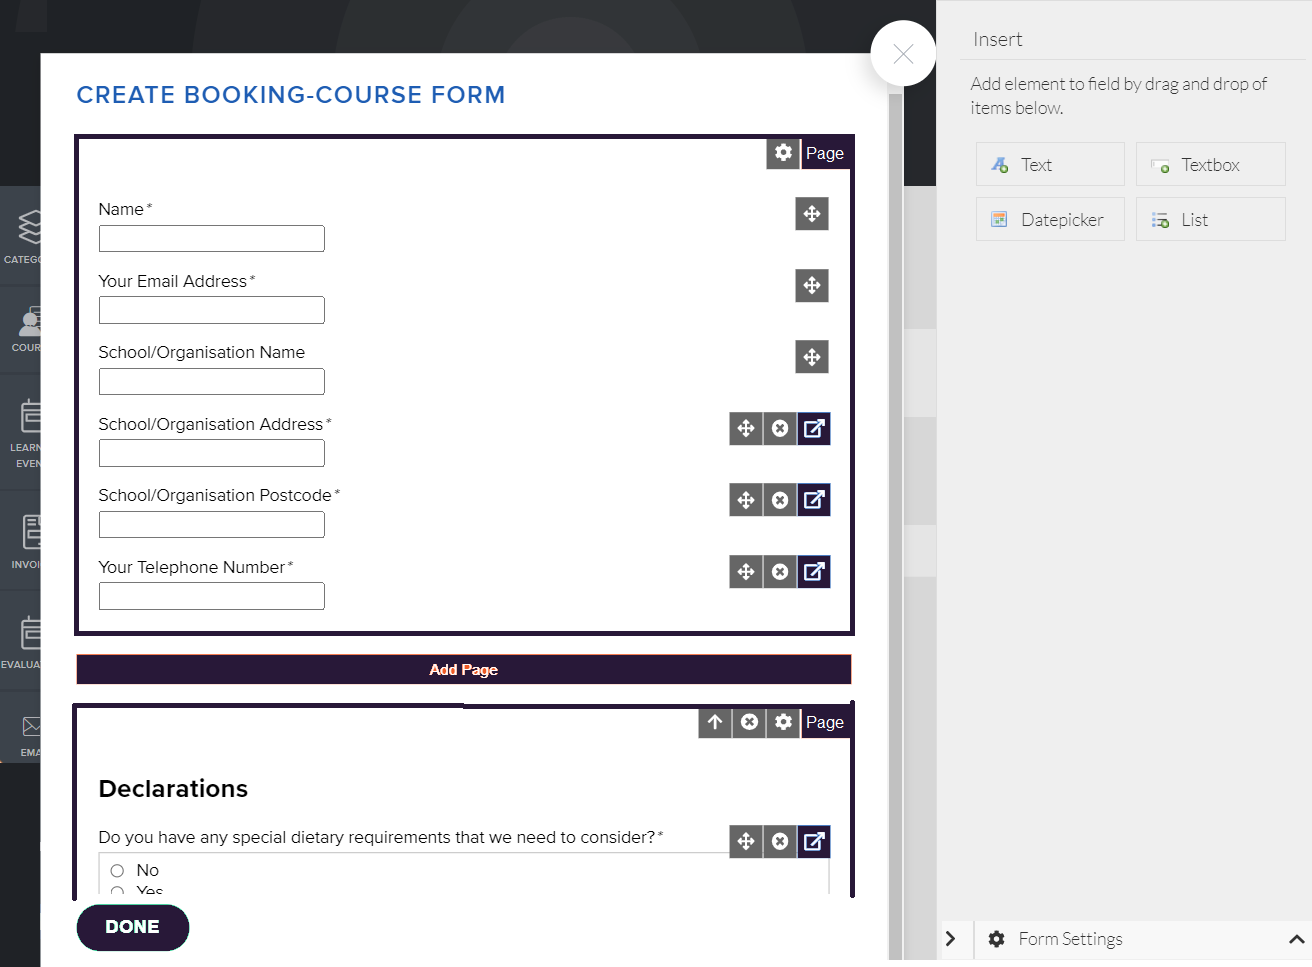The image size is (1312, 967).
Task: Collapse the Form Settings panel with the chevron
Action: coord(1297,939)
